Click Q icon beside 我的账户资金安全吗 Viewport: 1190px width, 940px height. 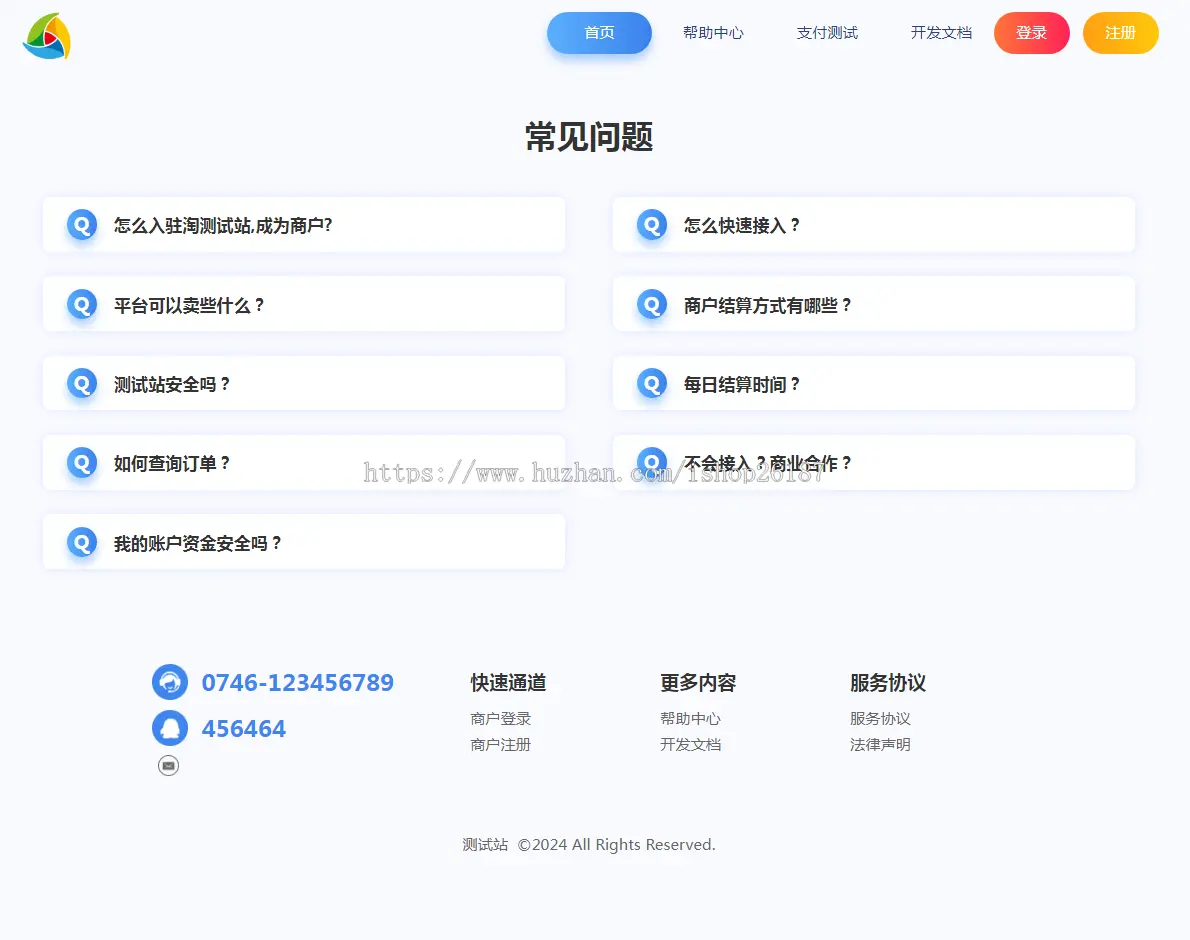[82, 542]
